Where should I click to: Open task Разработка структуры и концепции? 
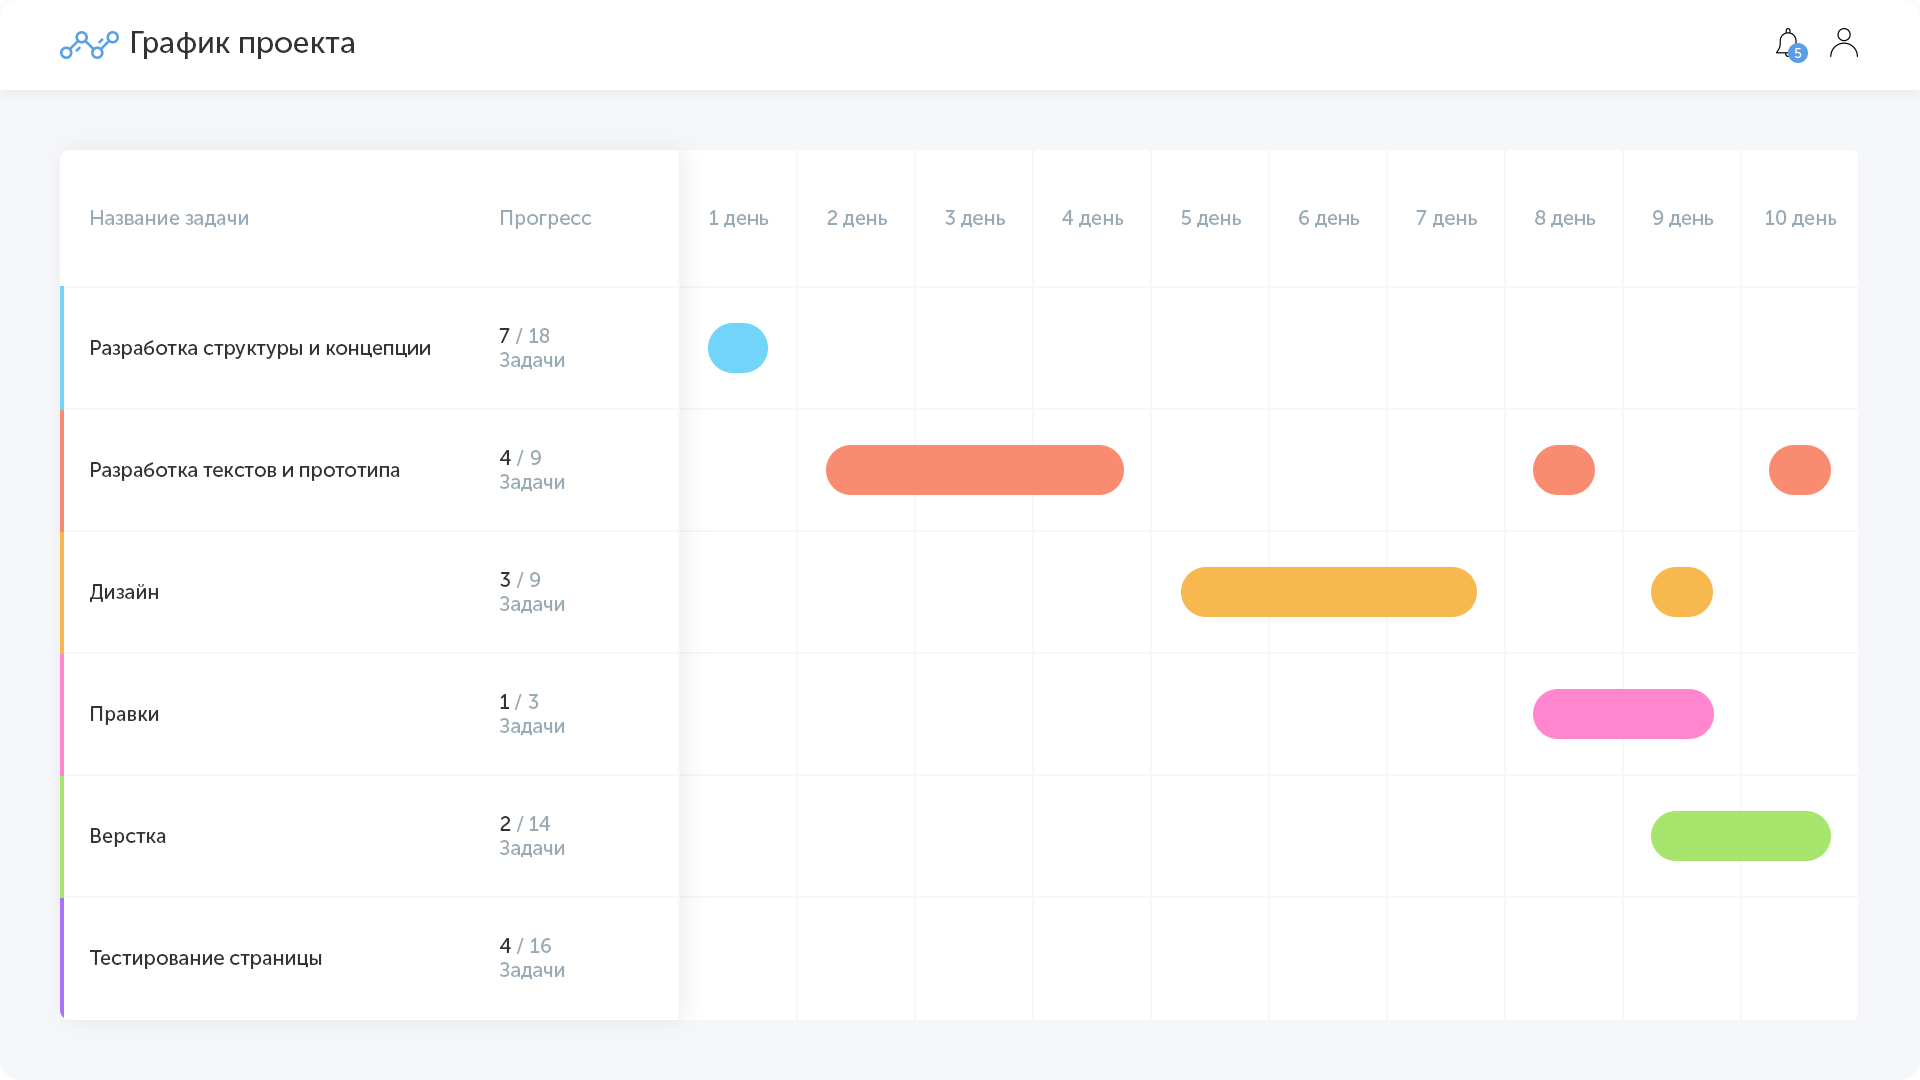(x=260, y=348)
